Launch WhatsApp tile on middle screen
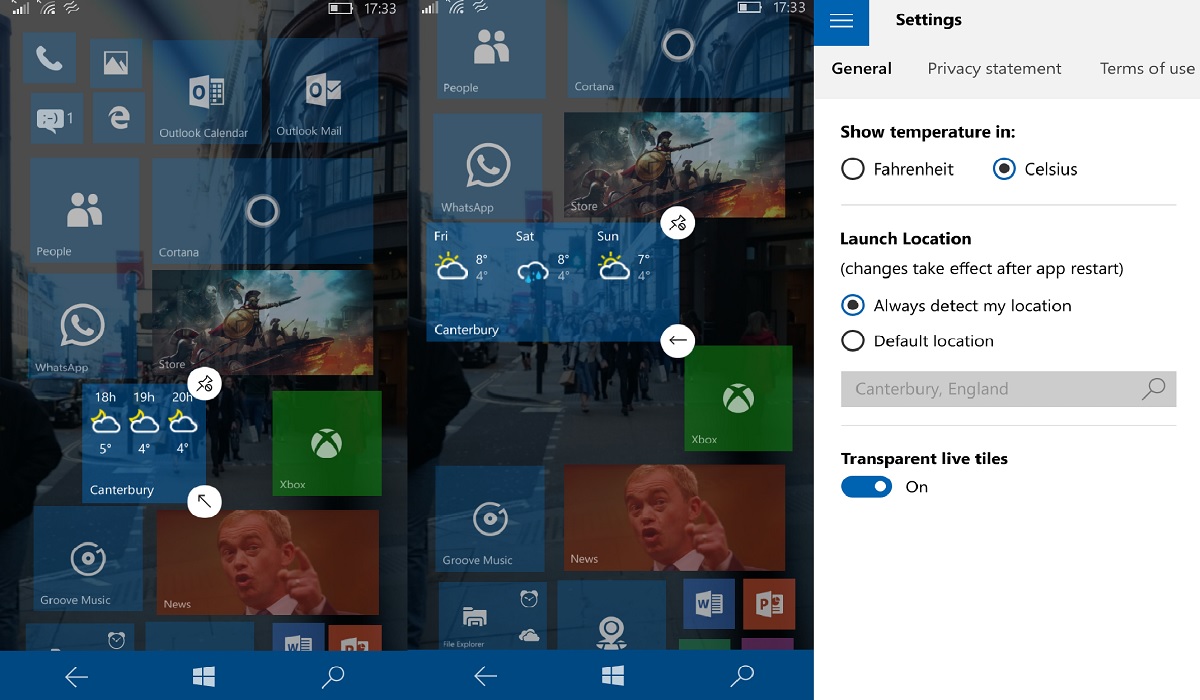The height and width of the screenshot is (700, 1200). click(x=489, y=166)
